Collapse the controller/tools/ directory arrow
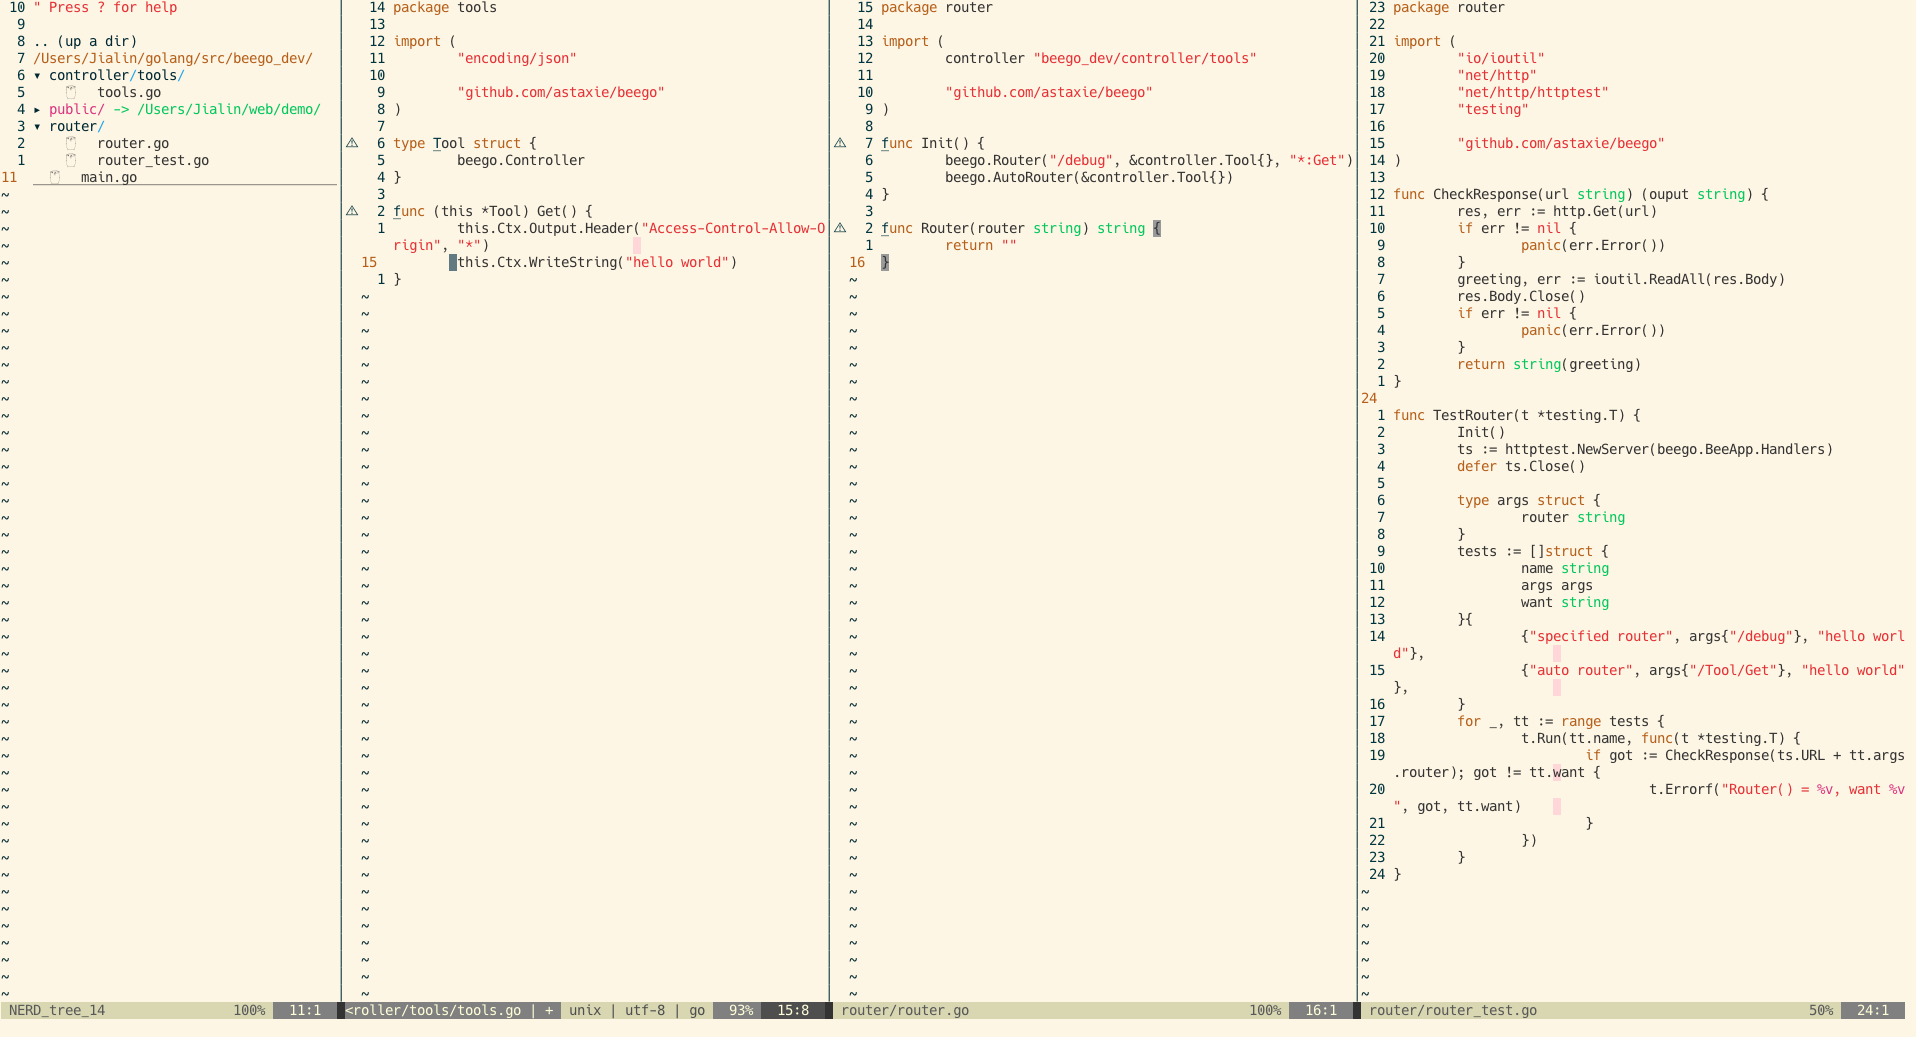Screen dimensions: 1916x1037 coord(38,76)
